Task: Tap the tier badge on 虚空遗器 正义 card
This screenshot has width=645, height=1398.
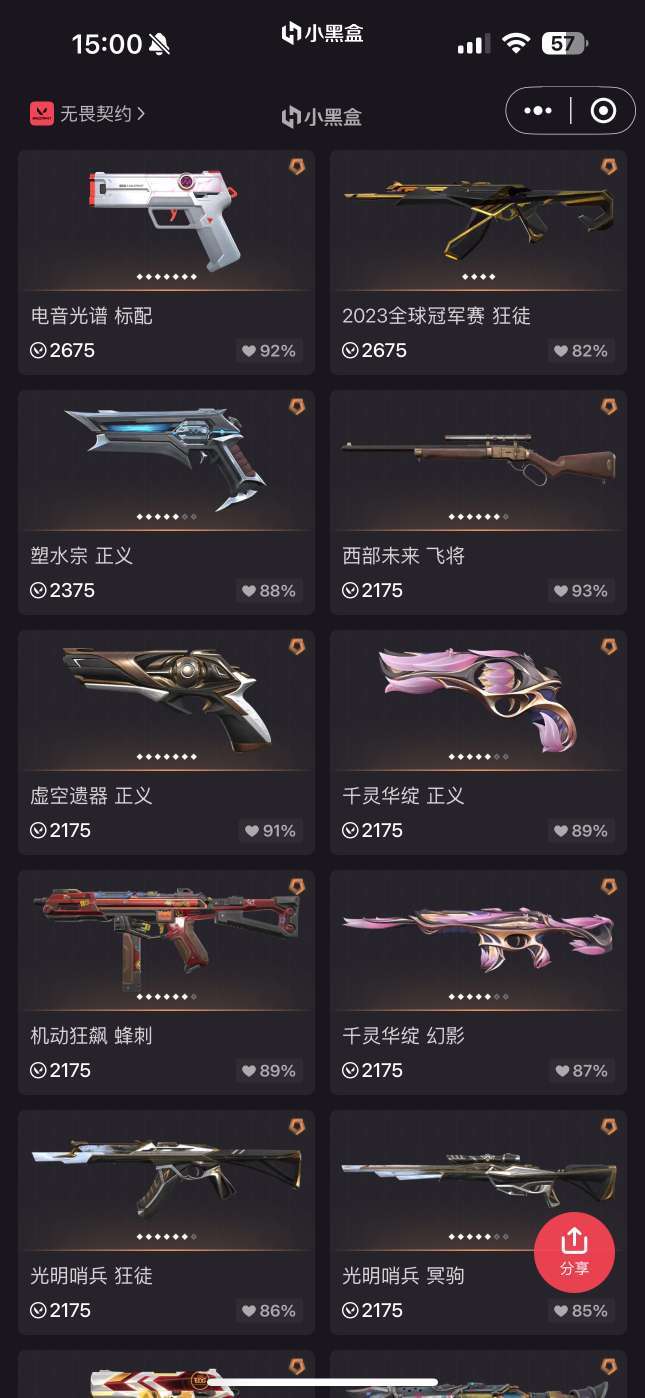Action: [296, 647]
